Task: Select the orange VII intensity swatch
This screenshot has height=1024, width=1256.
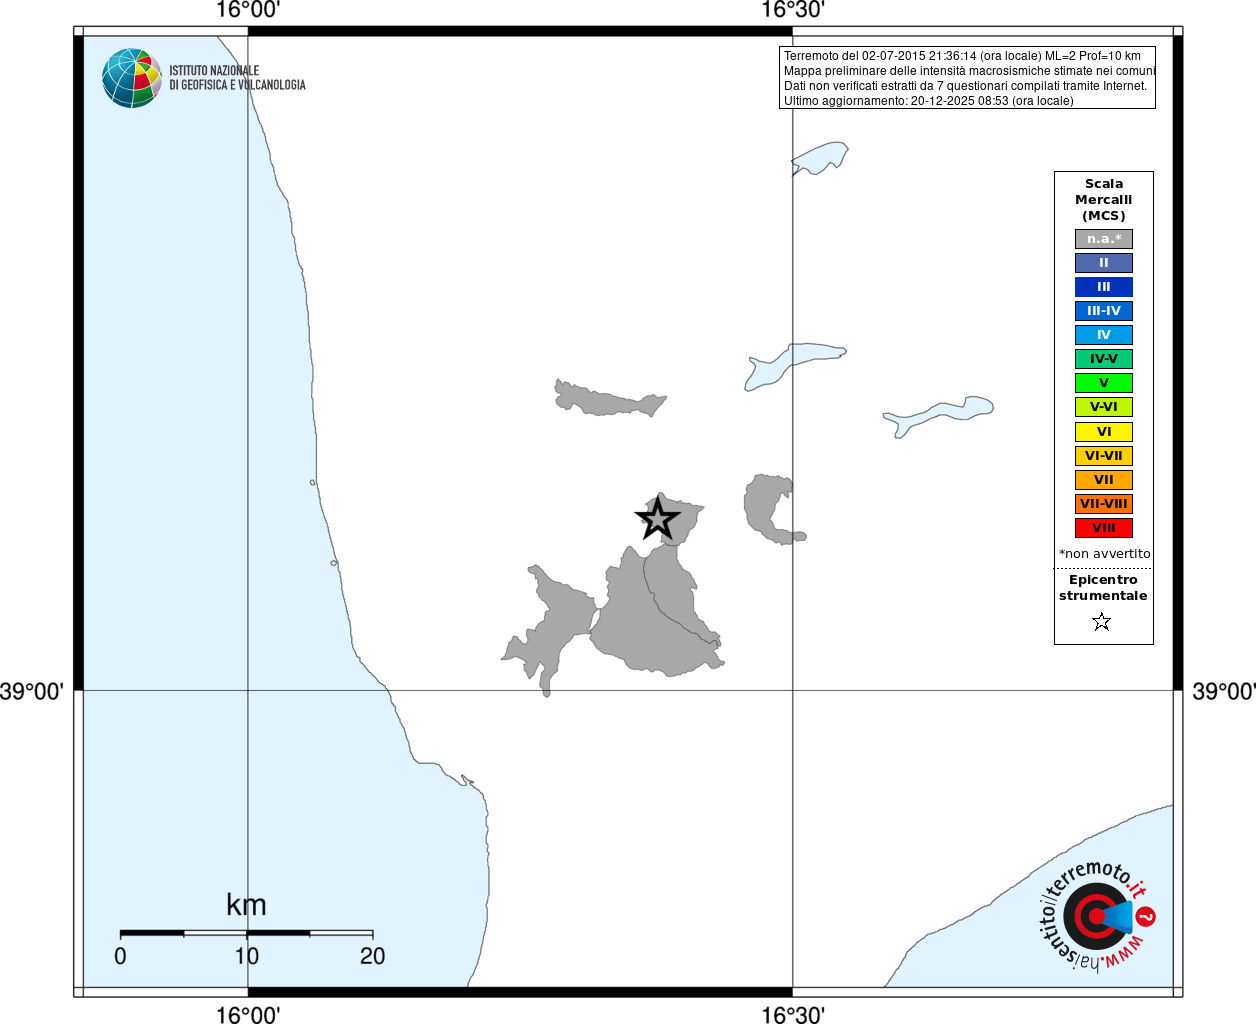Action: pyautogui.click(x=1104, y=480)
